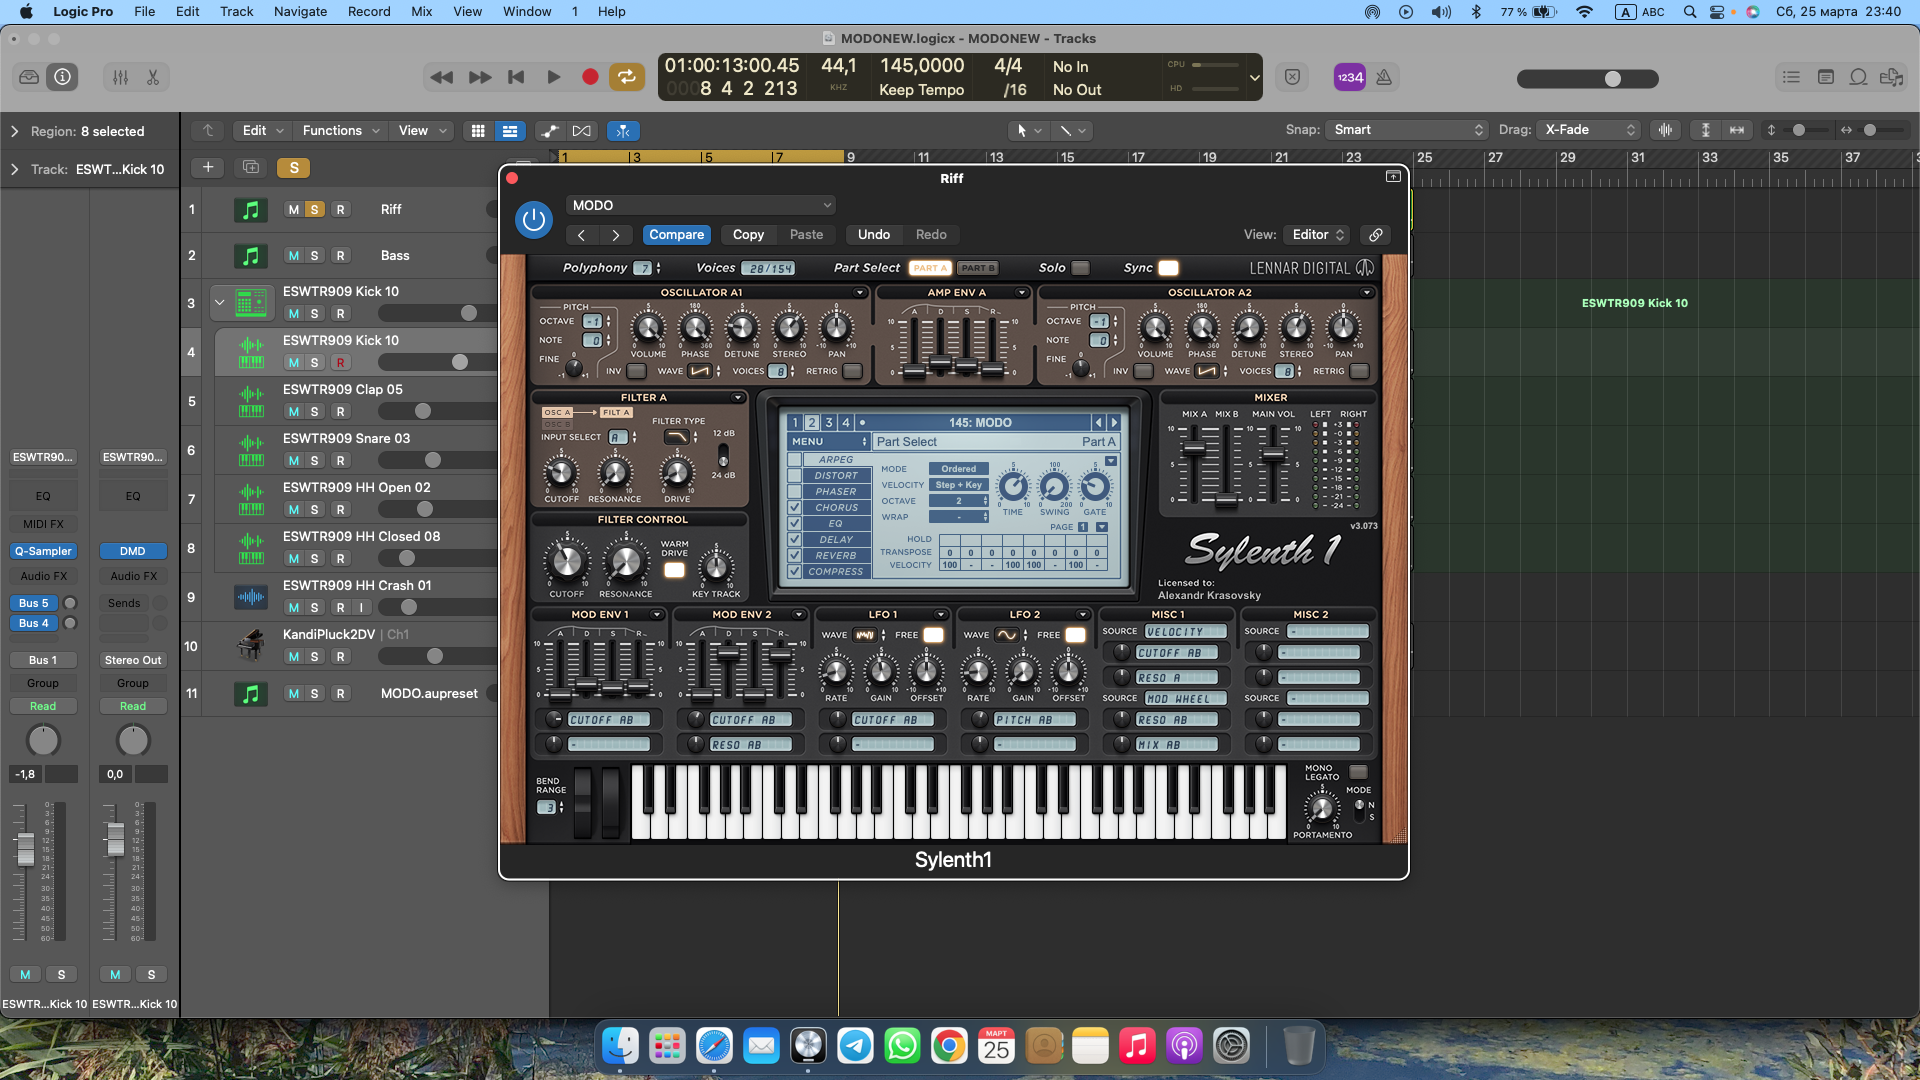Image resolution: width=1920 pixels, height=1080 pixels.
Task: Open the transport display mode chevron
Action: 1254,78
